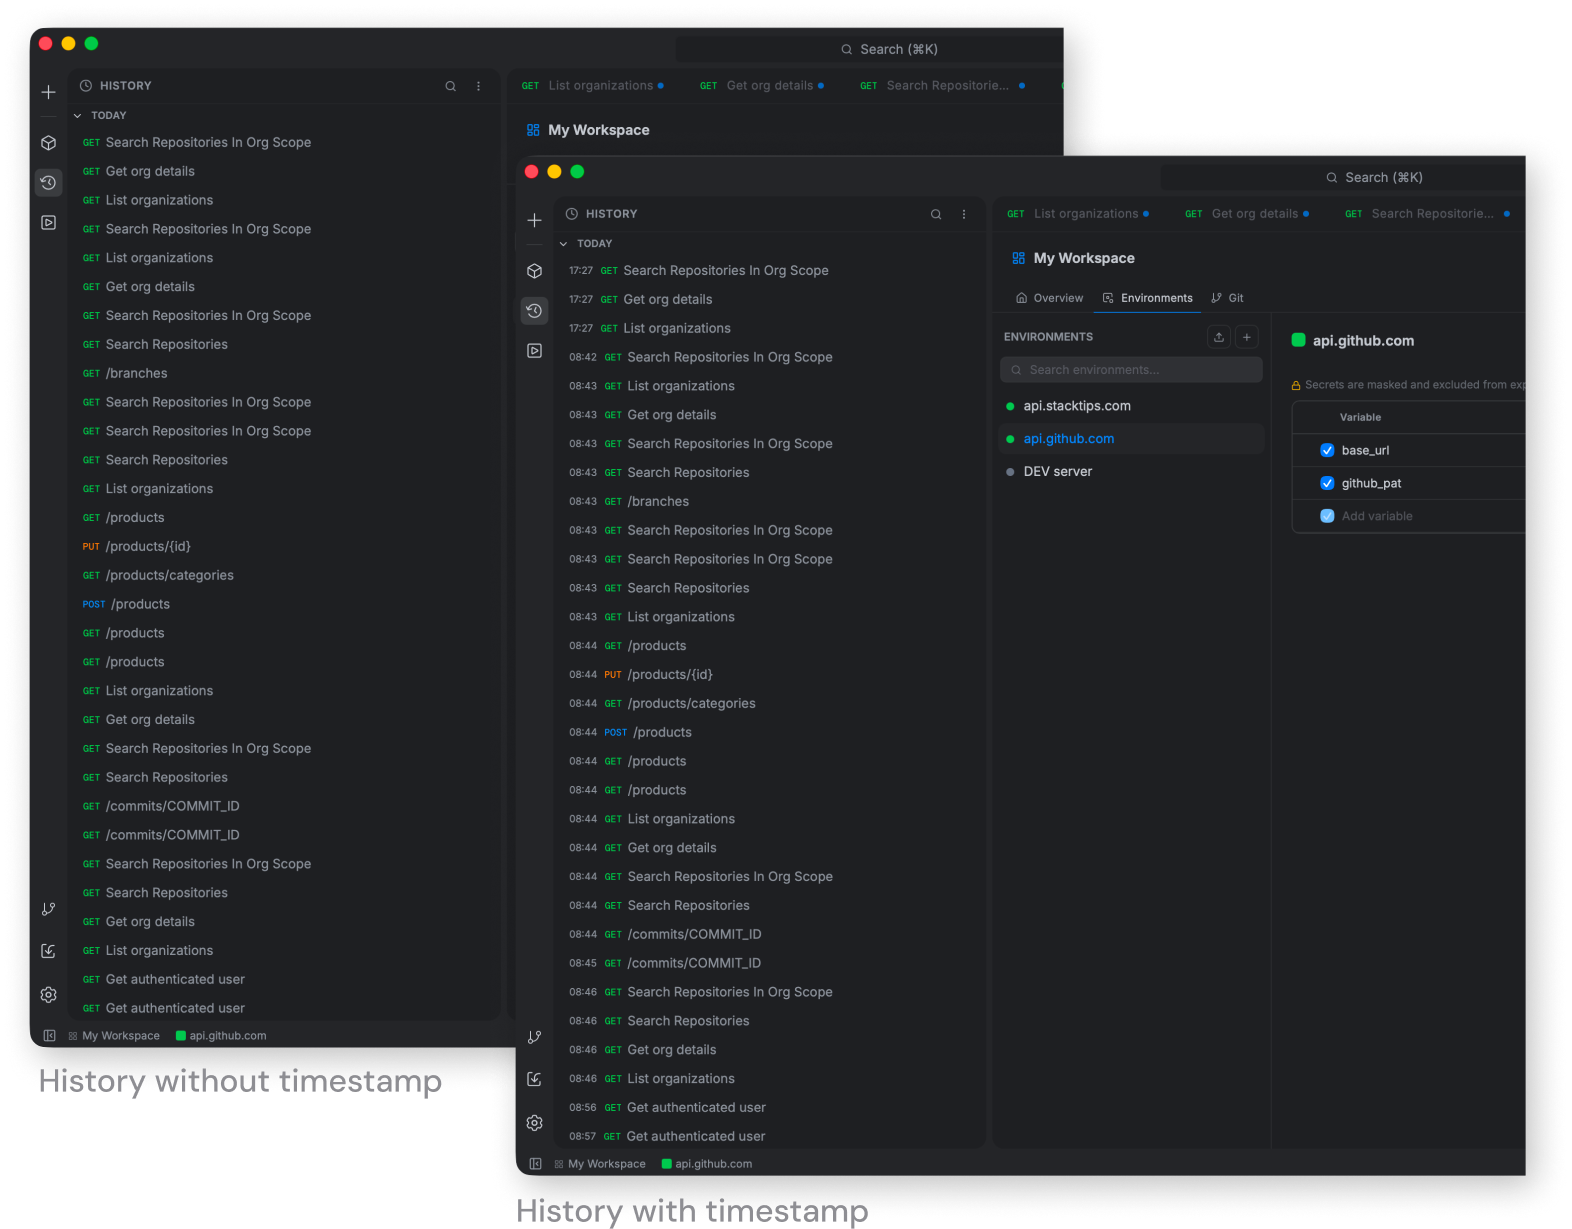
Task: Toggle the Add variable row checkbox
Action: coord(1327,516)
